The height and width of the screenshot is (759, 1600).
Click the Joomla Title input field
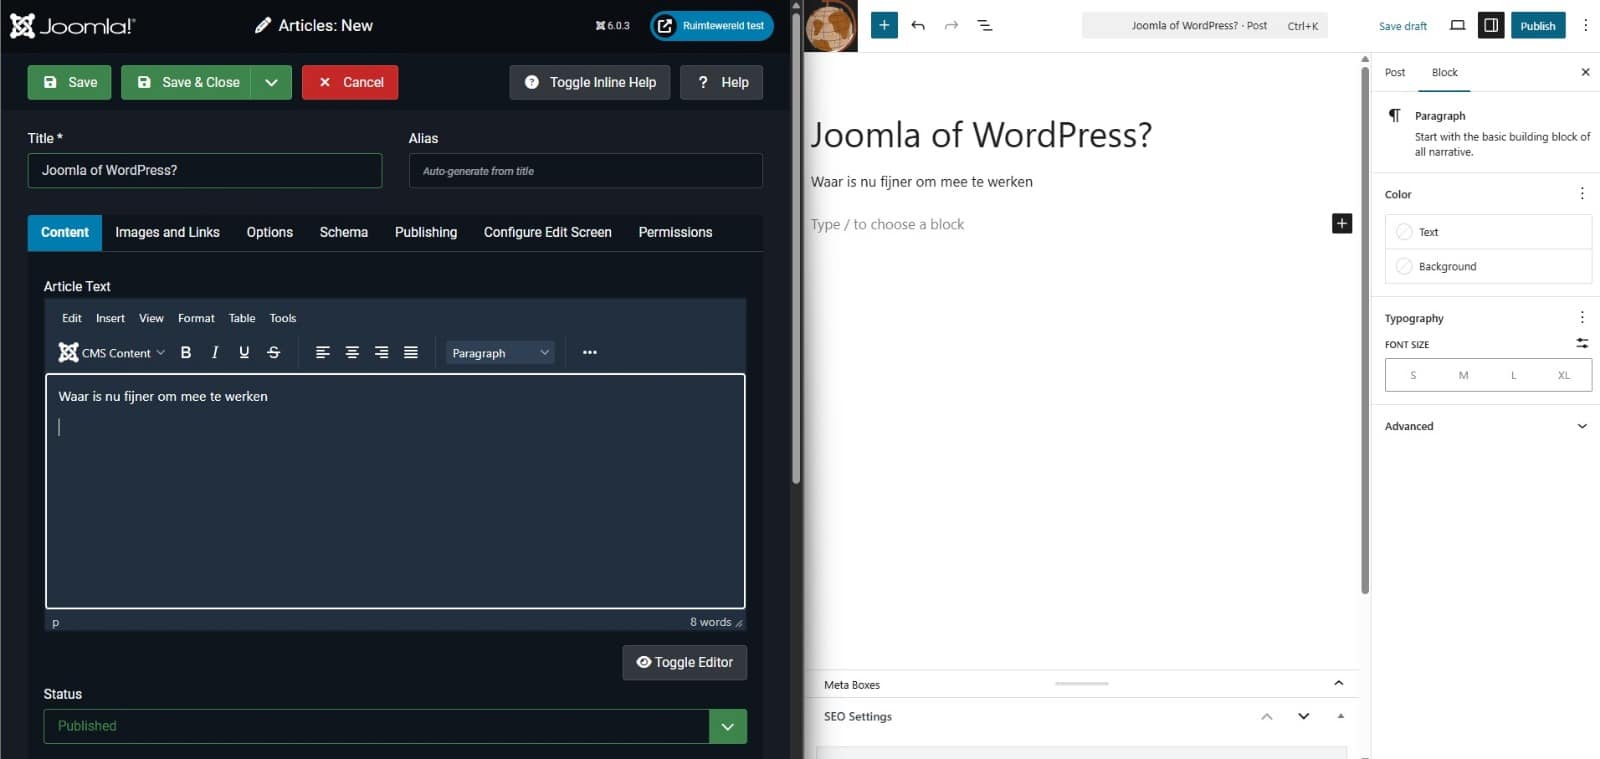pyautogui.click(x=205, y=170)
